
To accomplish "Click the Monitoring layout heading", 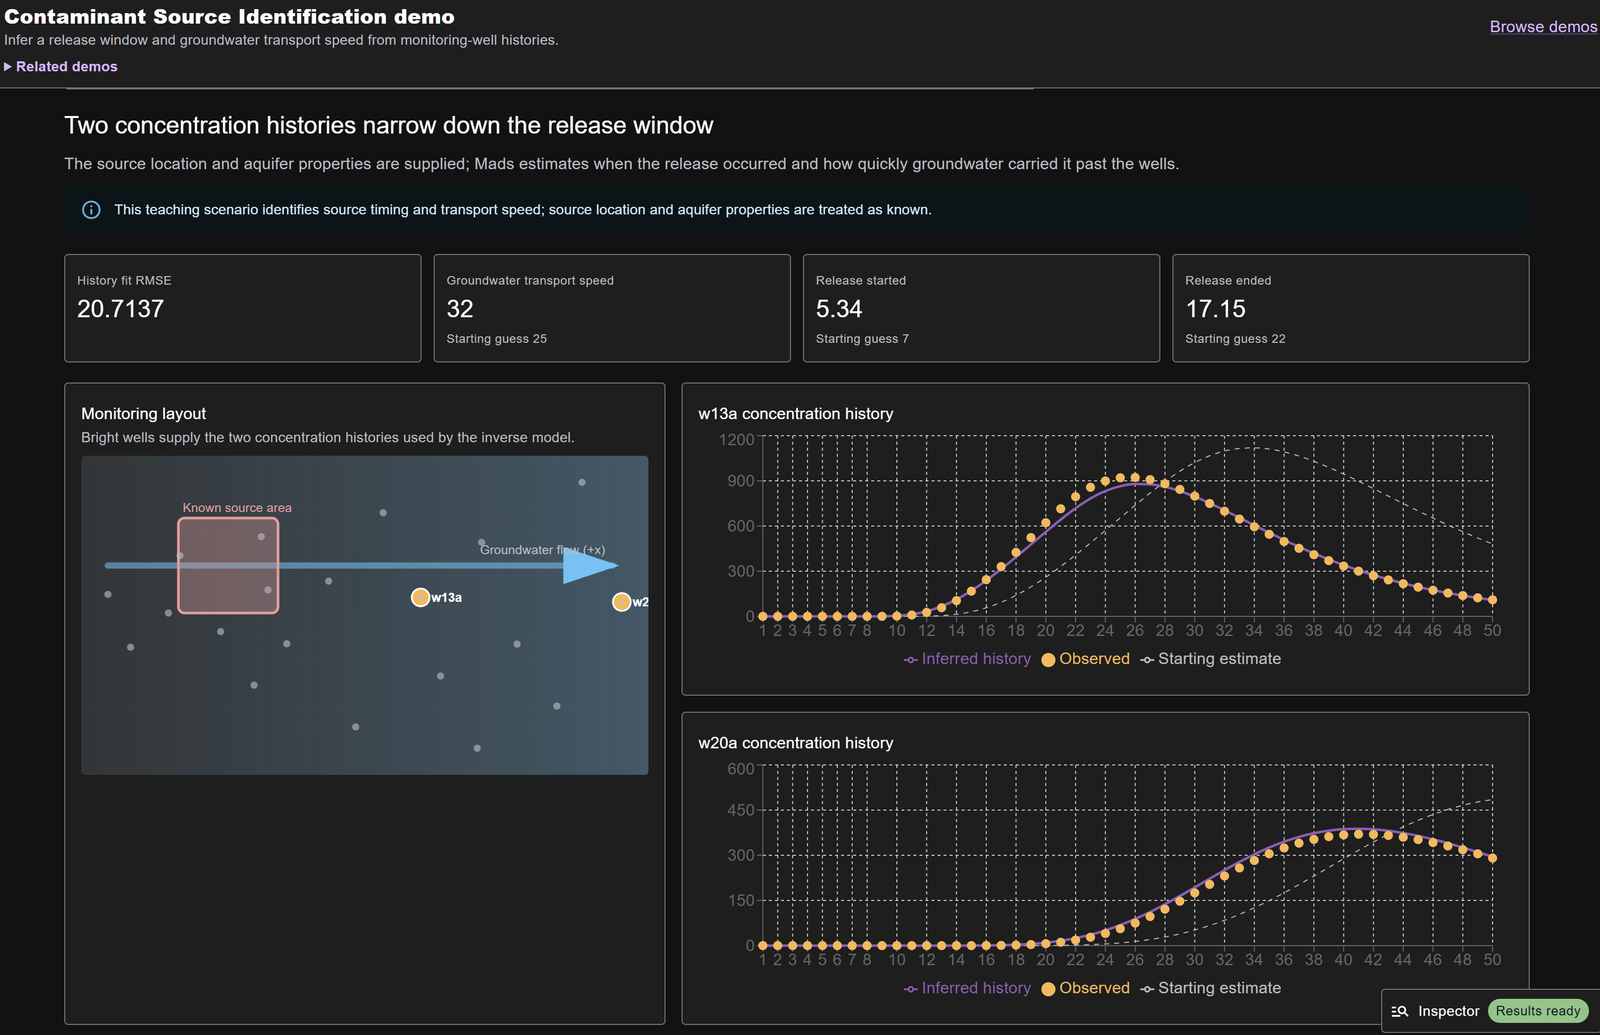I will [x=143, y=414].
